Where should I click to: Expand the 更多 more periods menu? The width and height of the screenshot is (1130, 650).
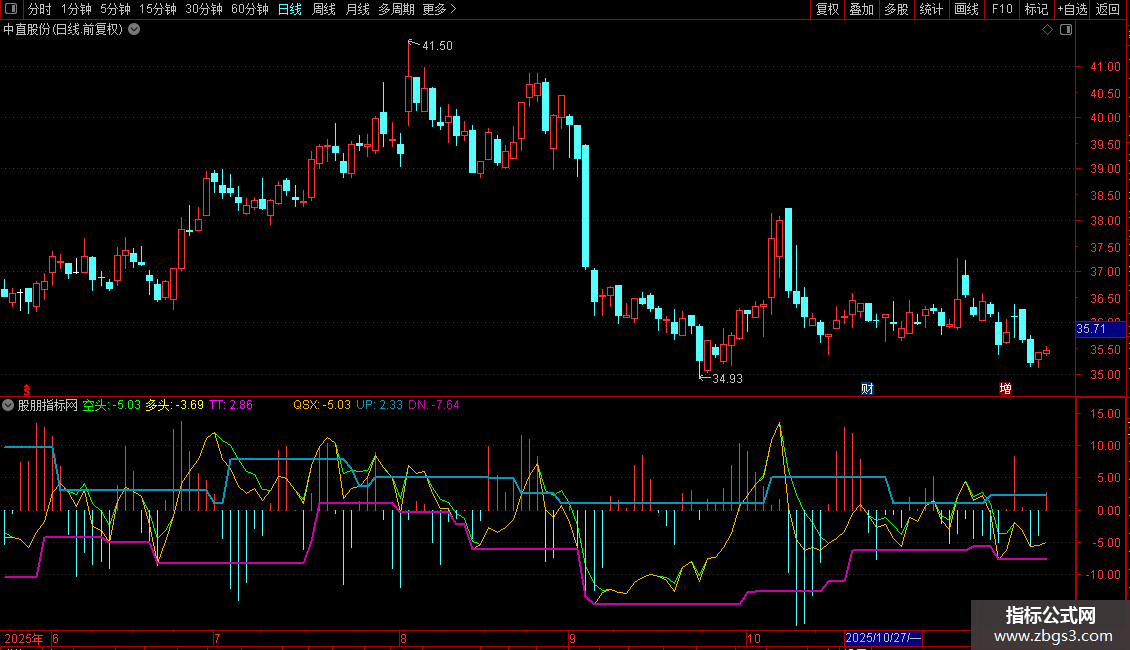pyautogui.click(x=439, y=9)
